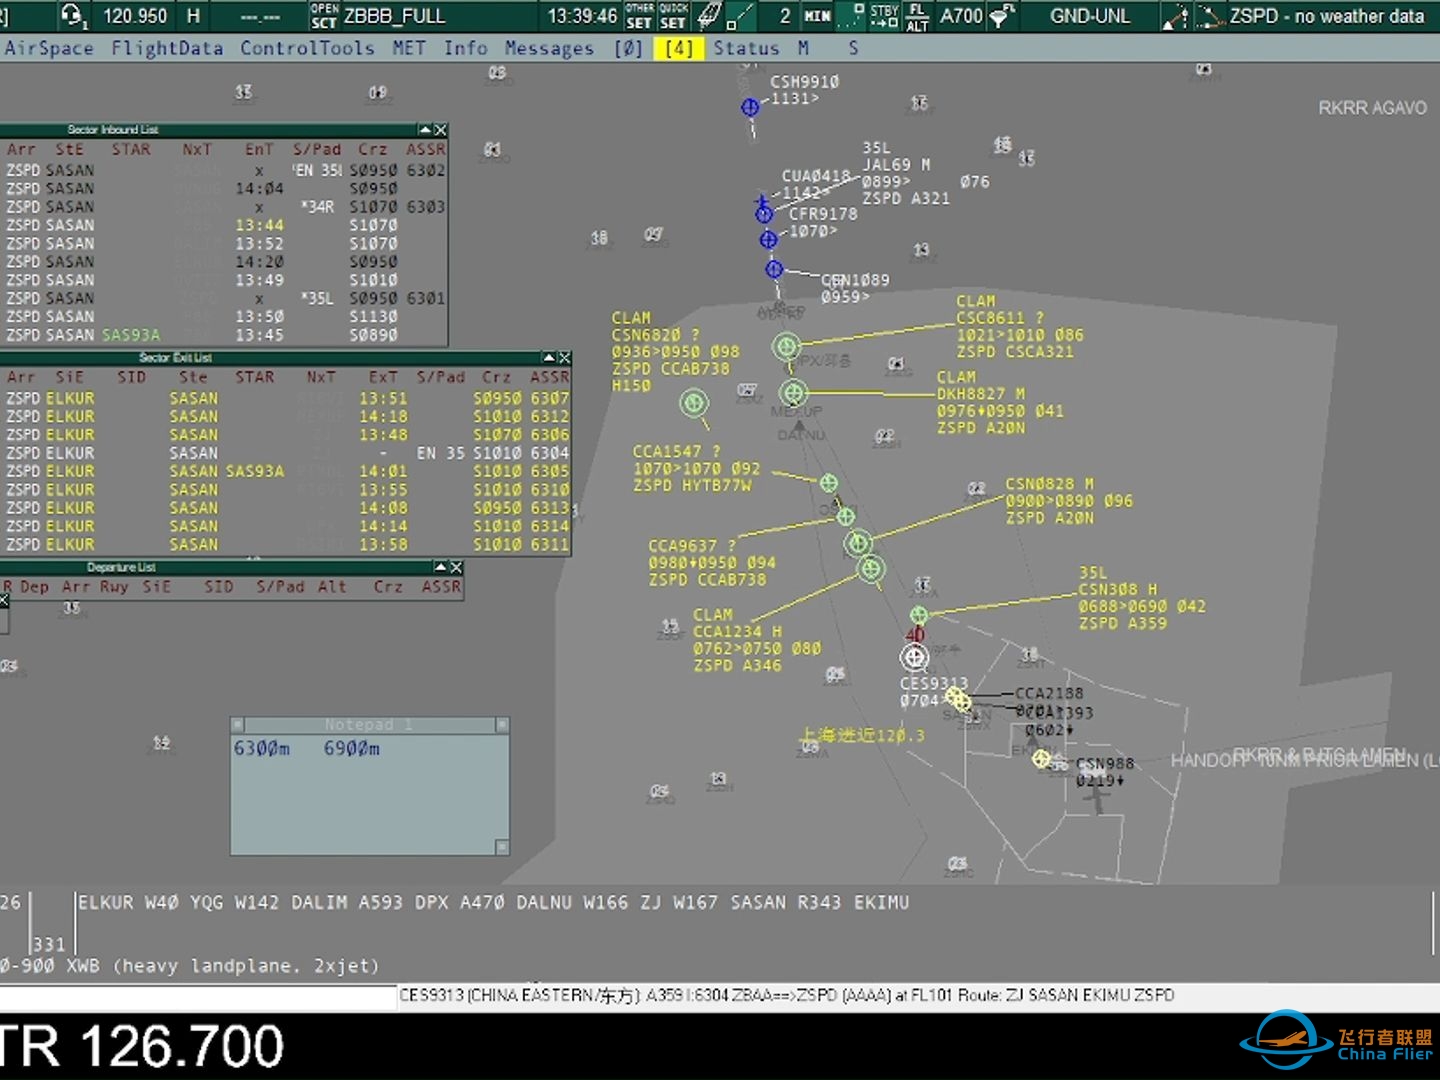Open the A700 transition altitude setting

point(961,16)
